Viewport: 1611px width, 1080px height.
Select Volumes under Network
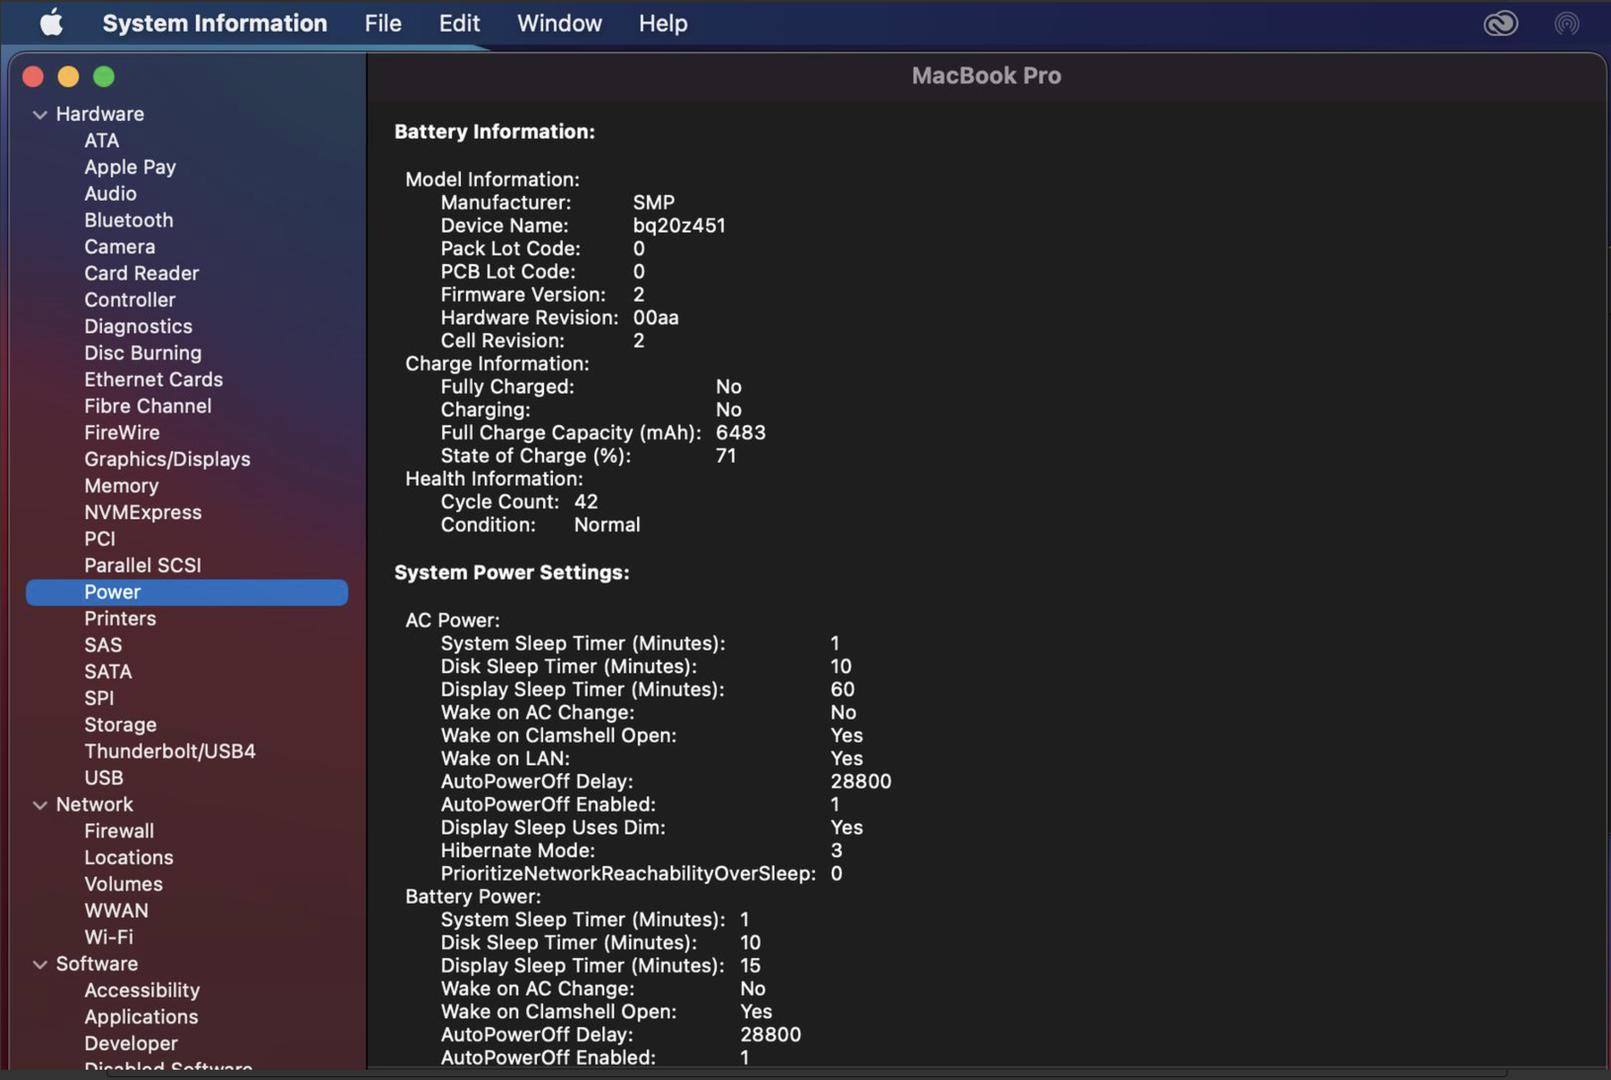(x=123, y=884)
